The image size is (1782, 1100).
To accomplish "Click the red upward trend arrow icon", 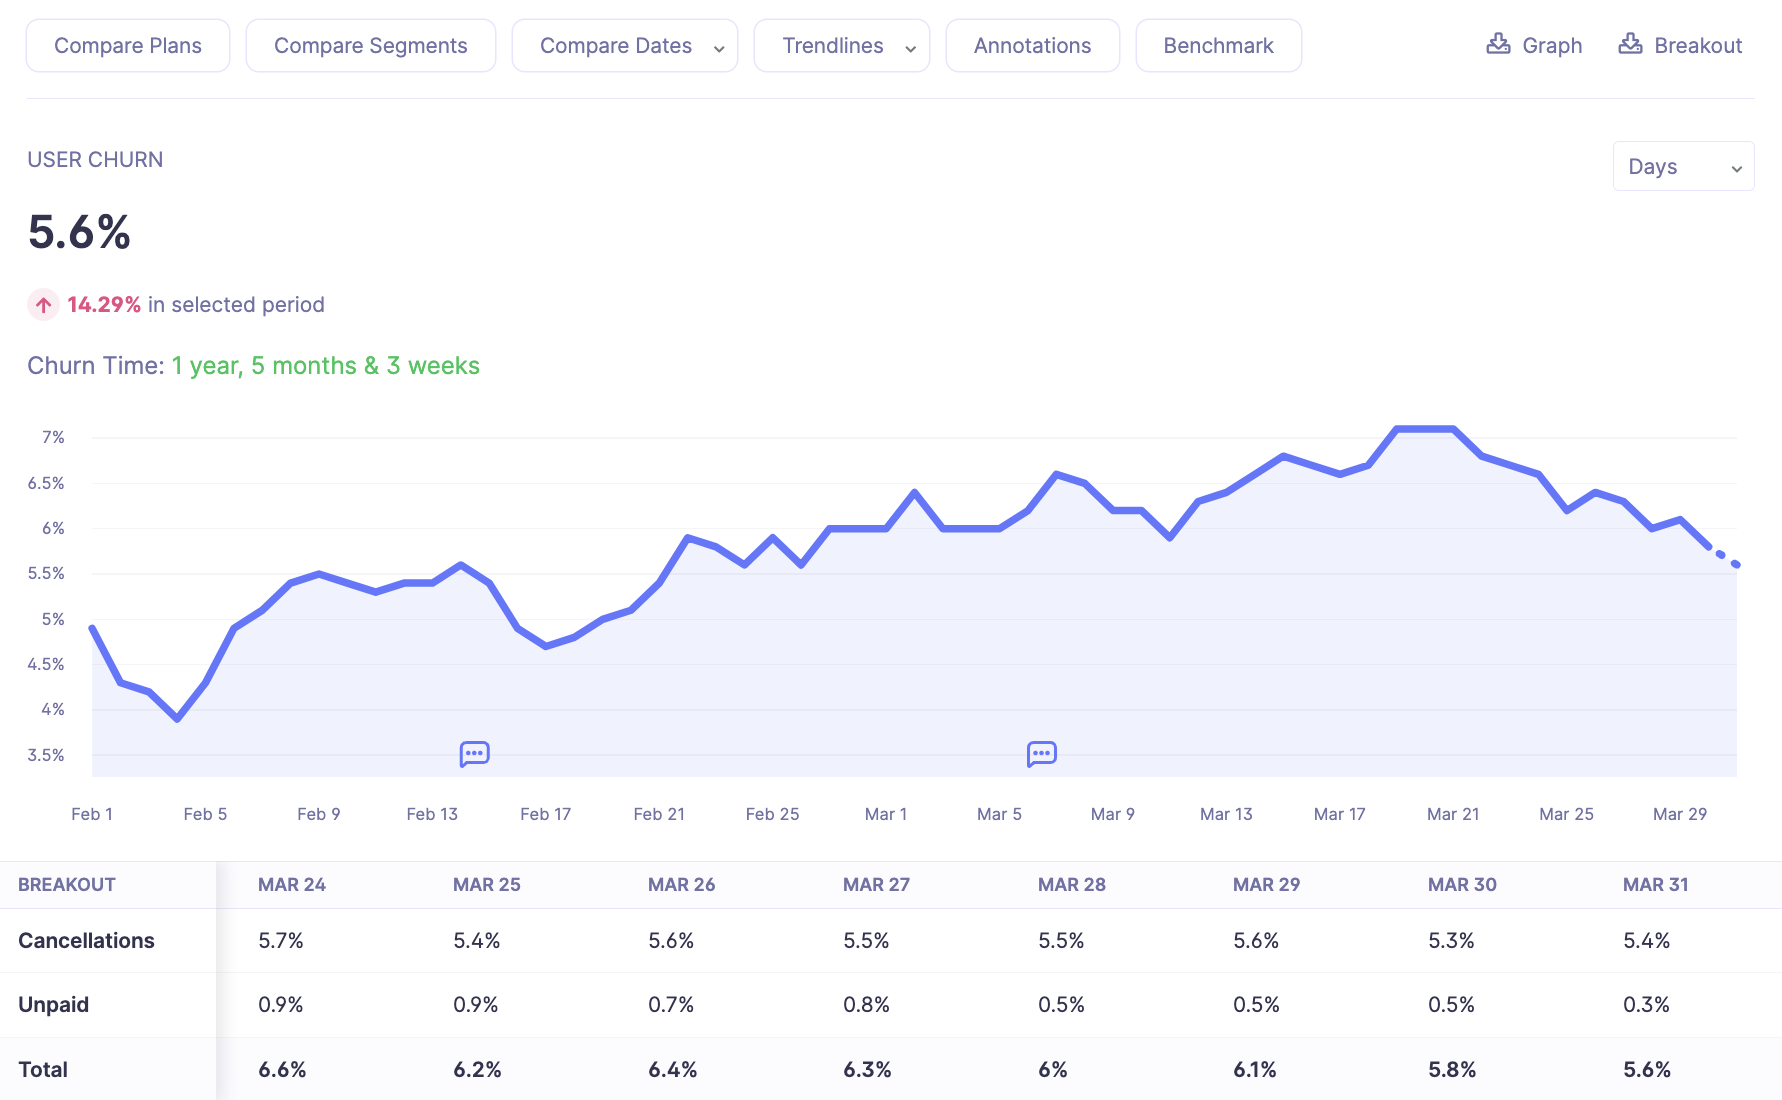I will pyautogui.click(x=43, y=305).
